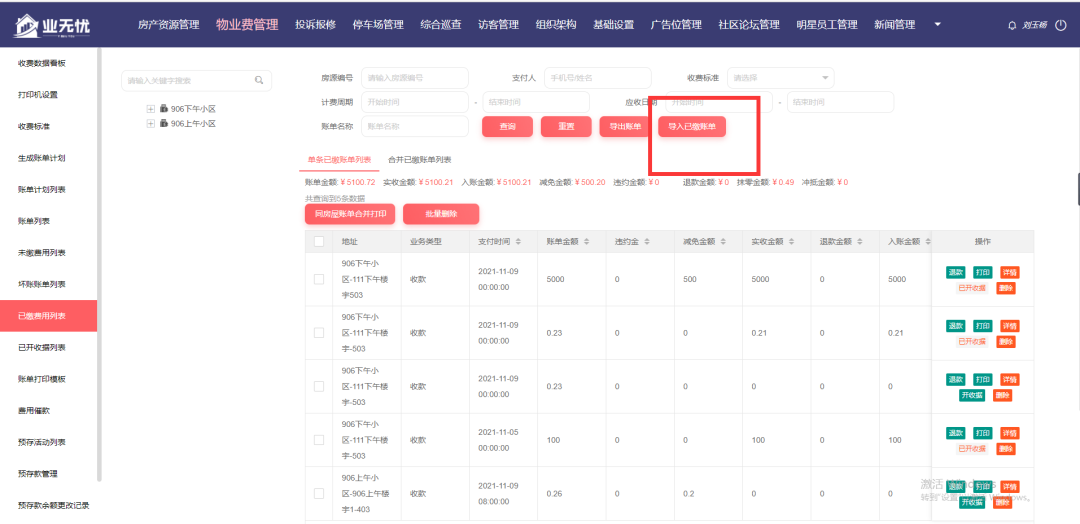Click 删除 for the 5000 bill row
This screenshot has height=524, width=1080.
[1006, 288]
